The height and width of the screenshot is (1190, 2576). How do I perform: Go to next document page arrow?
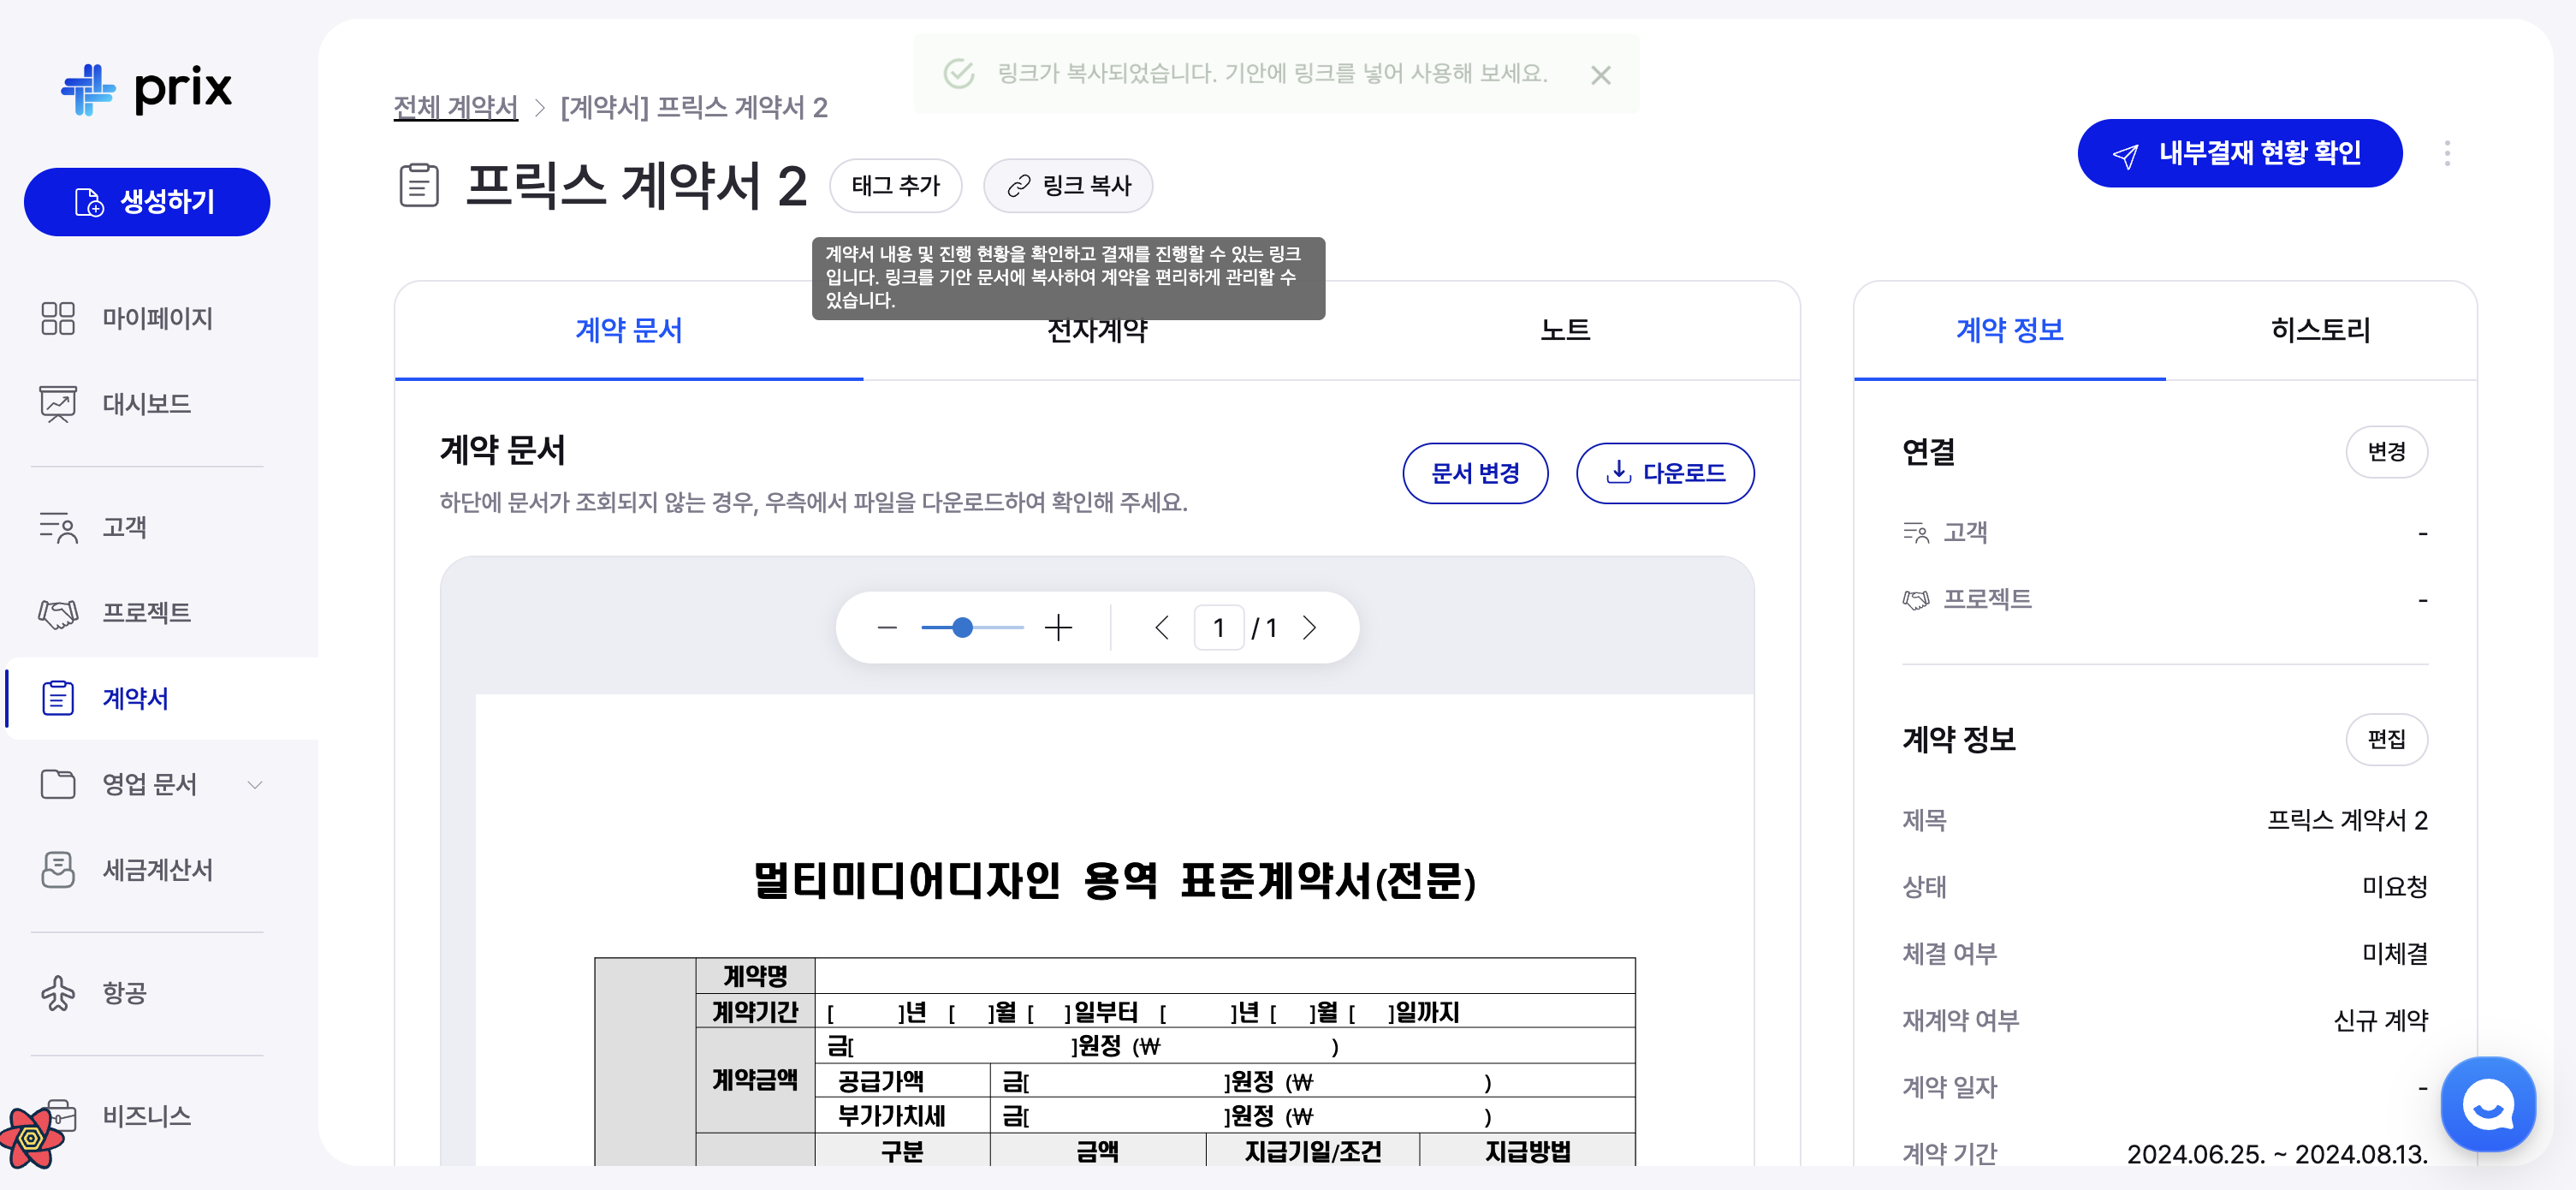[x=1309, y=628]
